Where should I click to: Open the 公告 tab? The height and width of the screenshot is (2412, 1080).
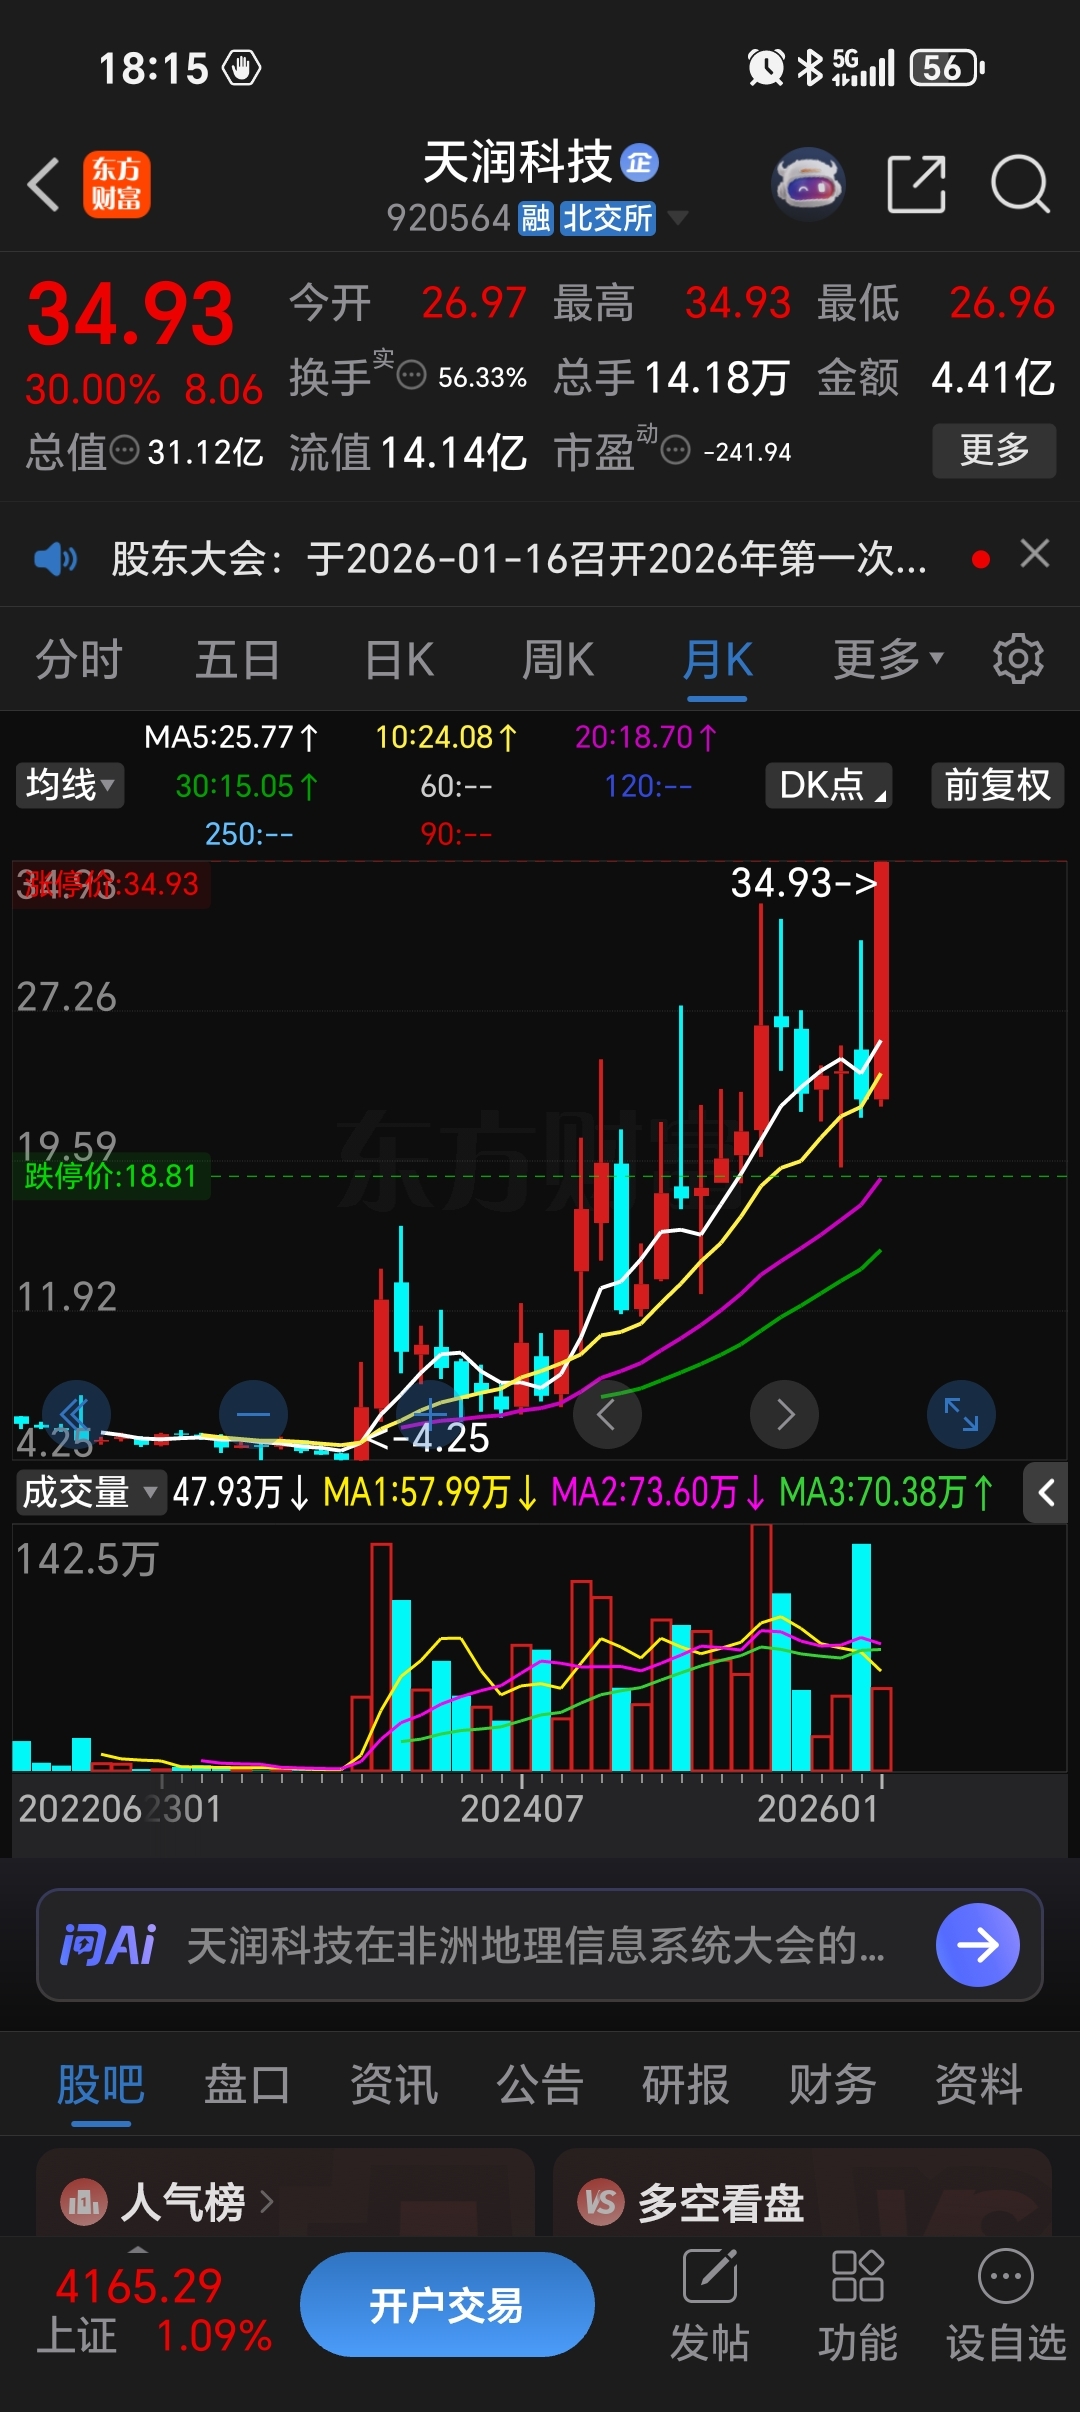tap(540, 2085)
